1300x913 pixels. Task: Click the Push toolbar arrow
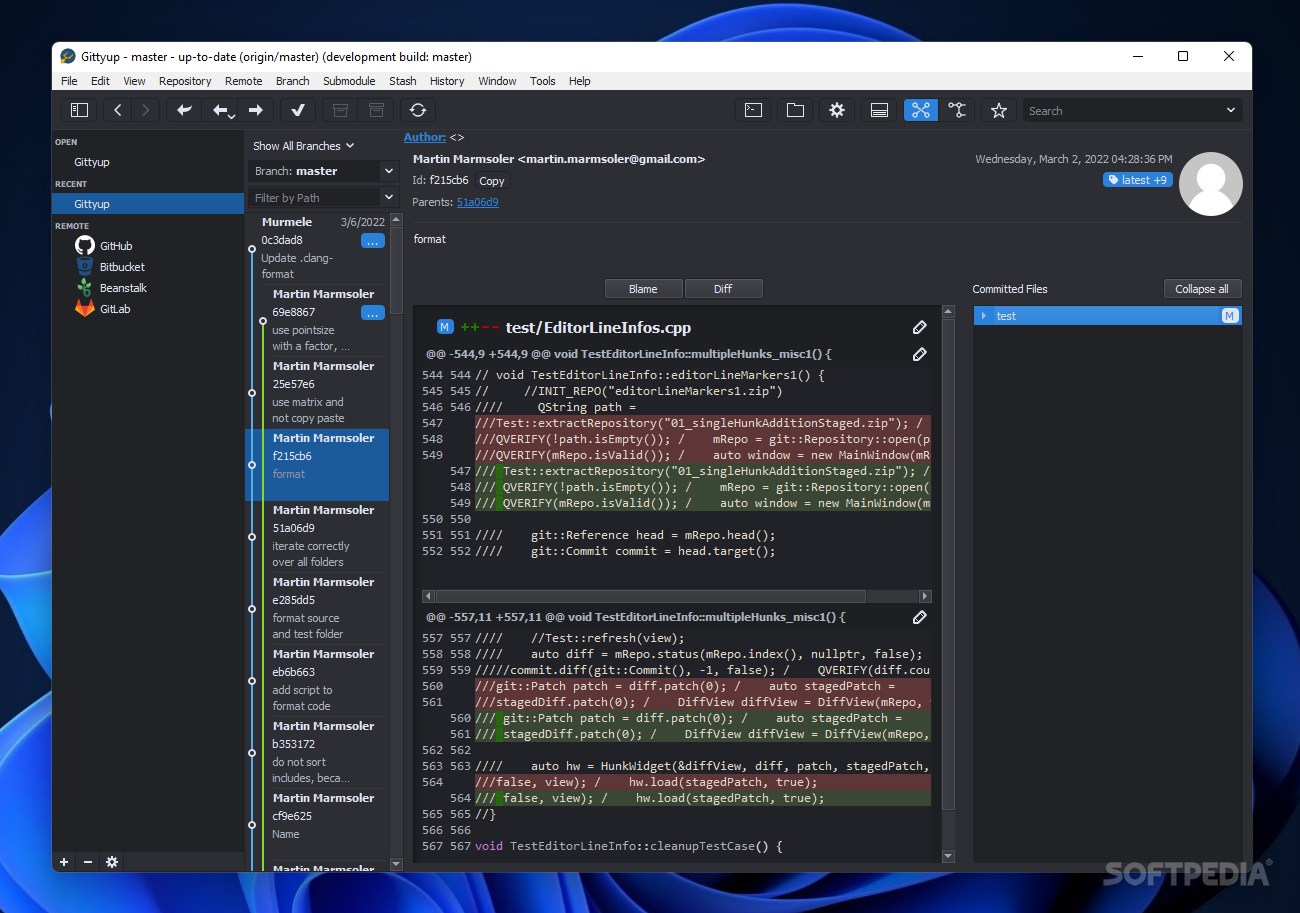[x=256, y=110]
